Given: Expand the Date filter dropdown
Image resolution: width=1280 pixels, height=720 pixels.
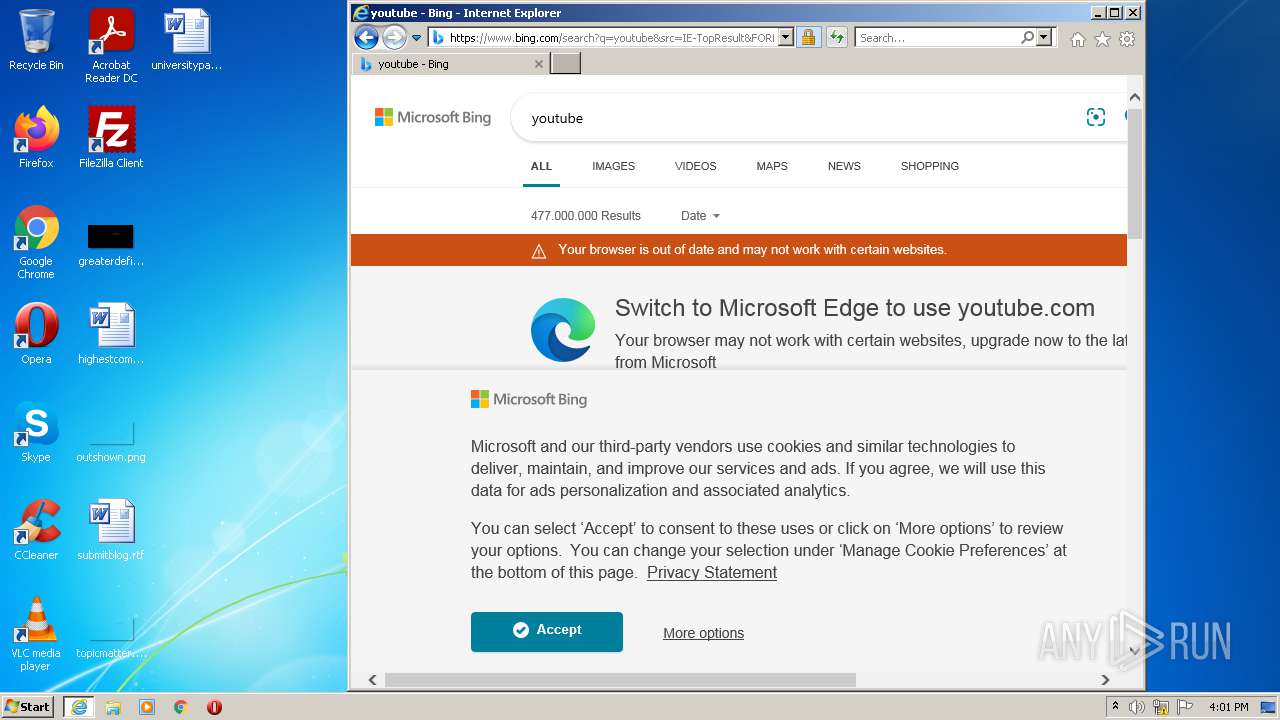Looking at the screenshot, I should pos(700,216).
